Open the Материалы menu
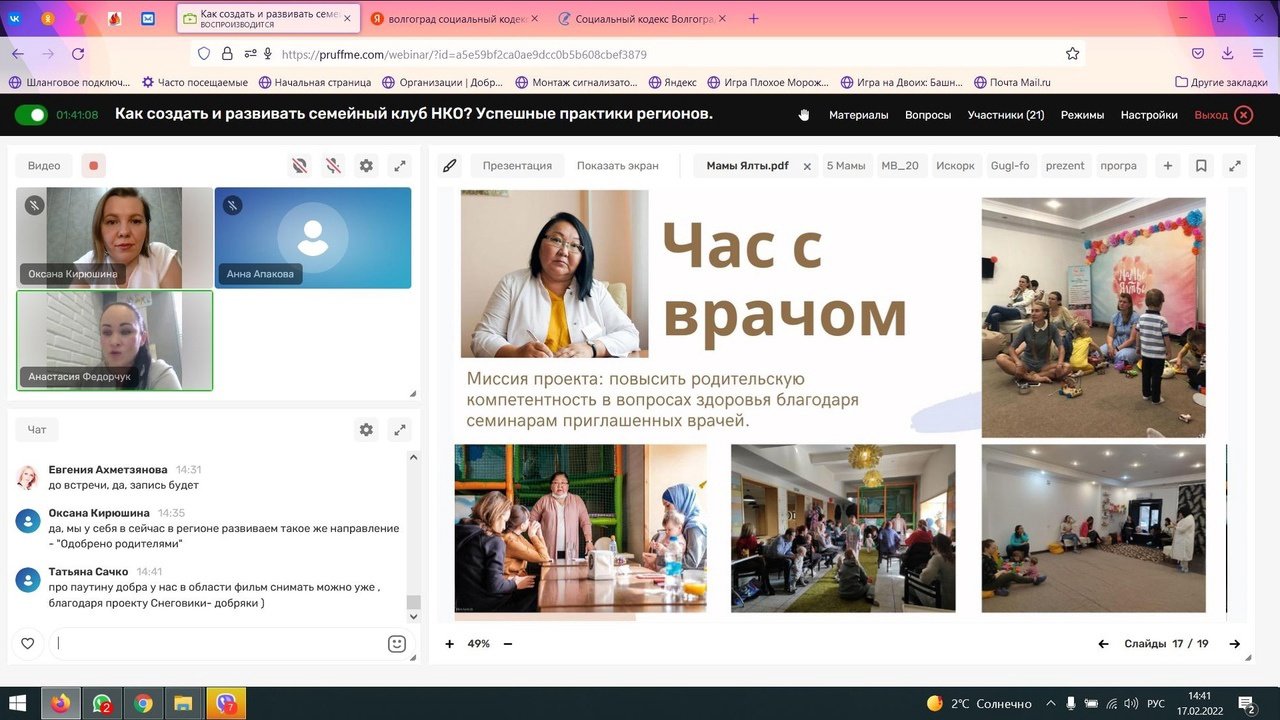The image size is (1280, 720). tap(858, 115)
